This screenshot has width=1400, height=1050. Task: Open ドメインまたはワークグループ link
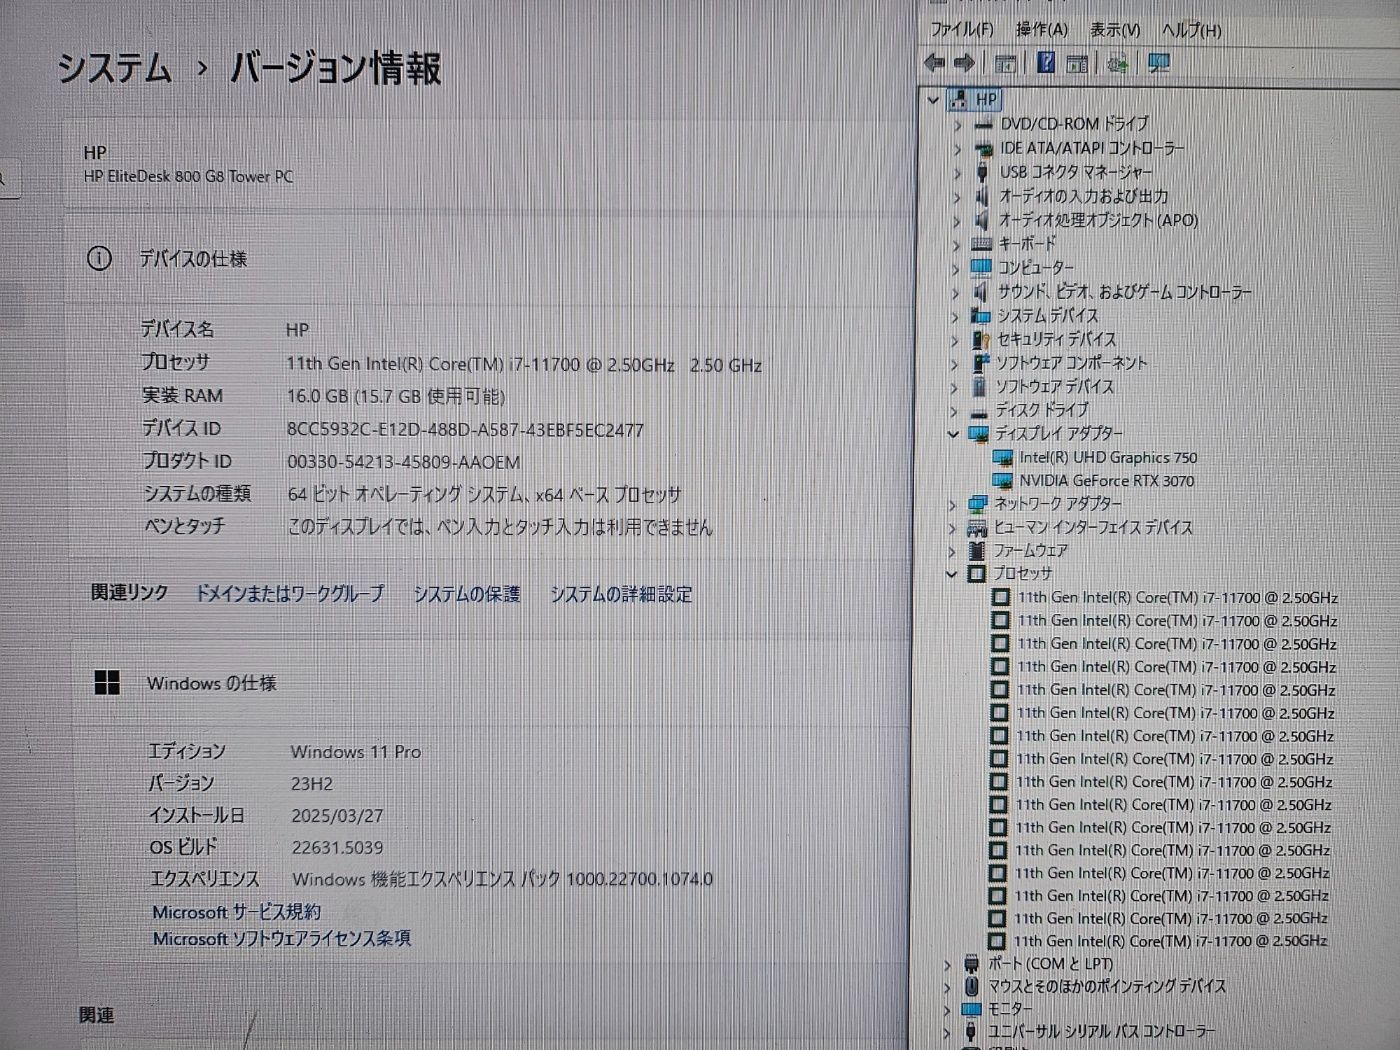click(289, 594)
